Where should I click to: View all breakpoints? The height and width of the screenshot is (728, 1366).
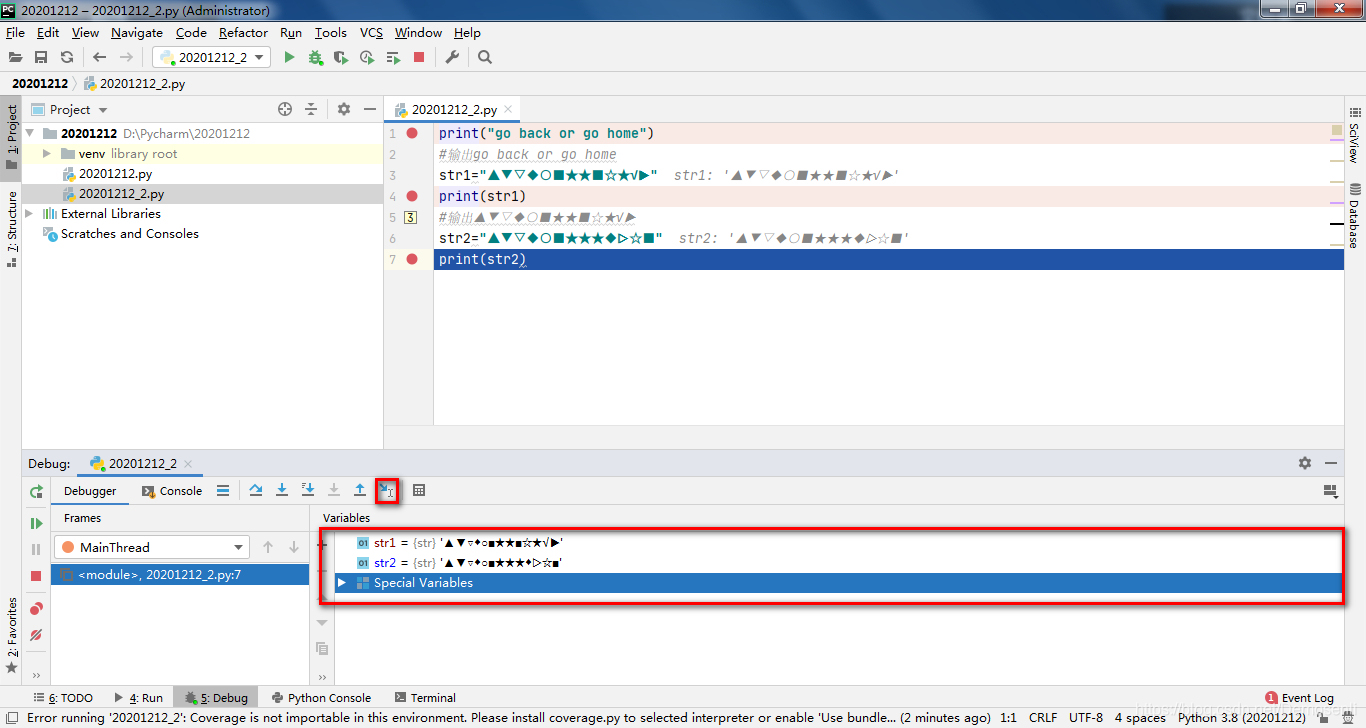point(36,608)
